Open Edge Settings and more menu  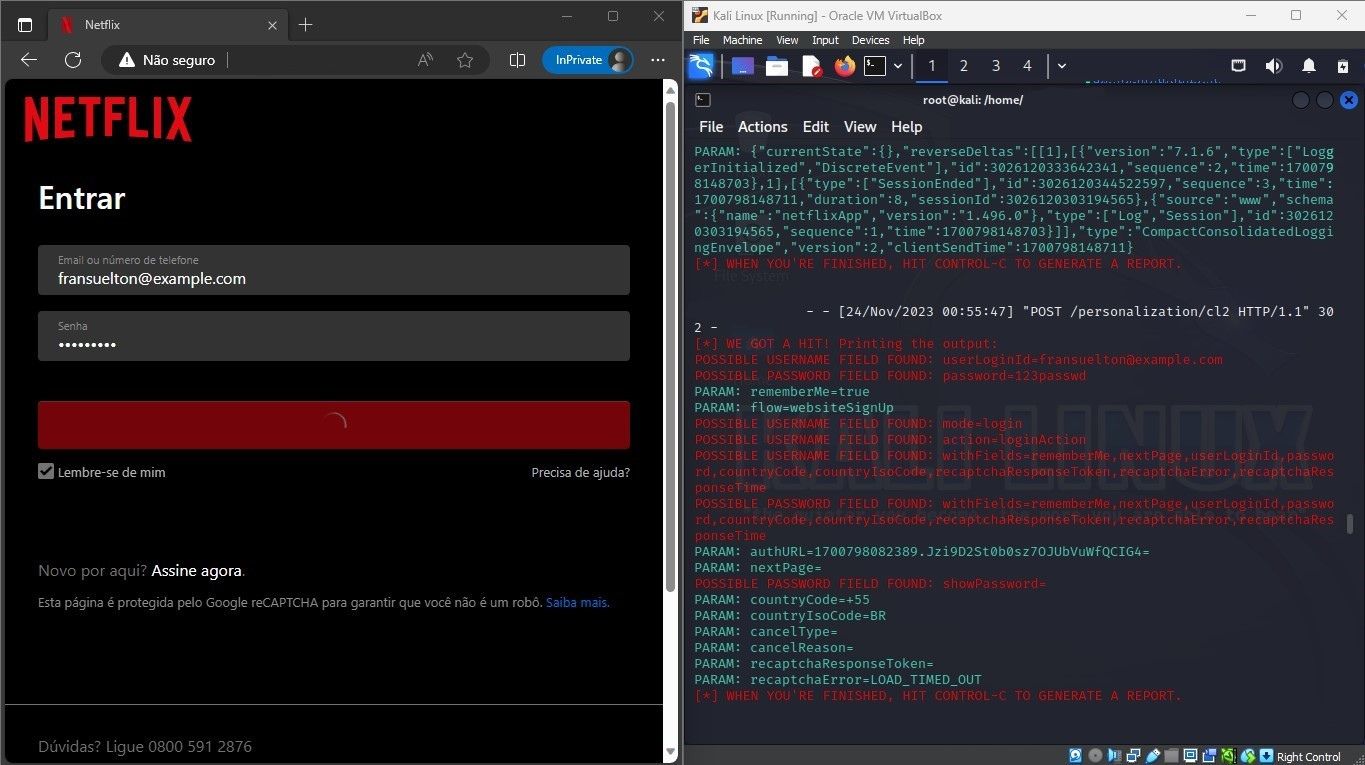pos(658,60)
